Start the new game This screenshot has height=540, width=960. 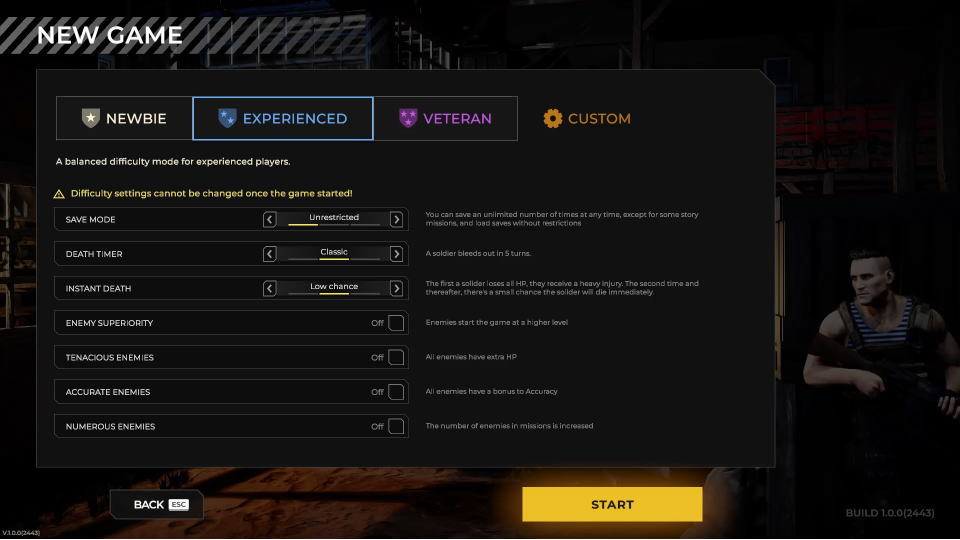coord(612,505)
